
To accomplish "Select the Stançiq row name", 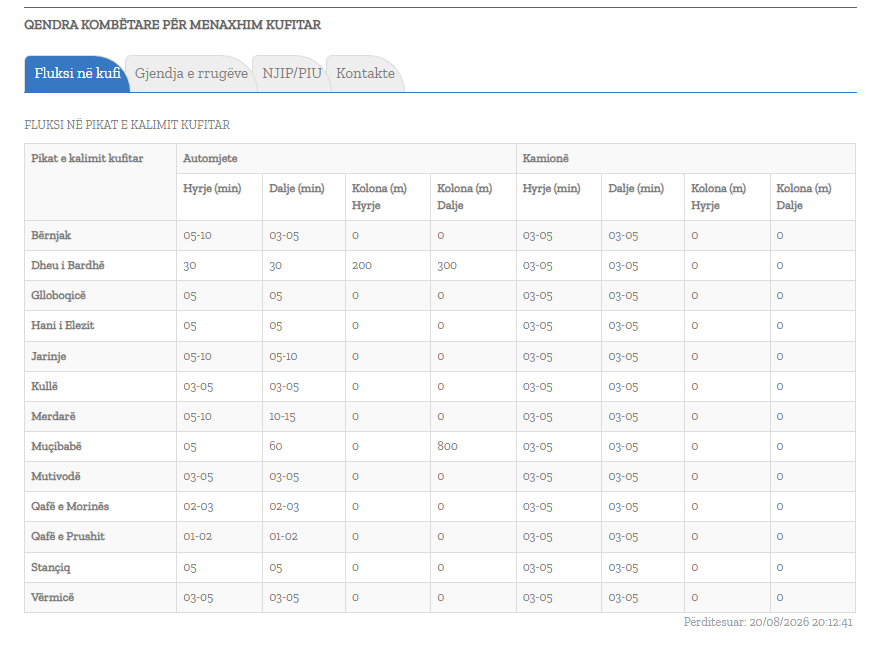I will pos(51,567).
